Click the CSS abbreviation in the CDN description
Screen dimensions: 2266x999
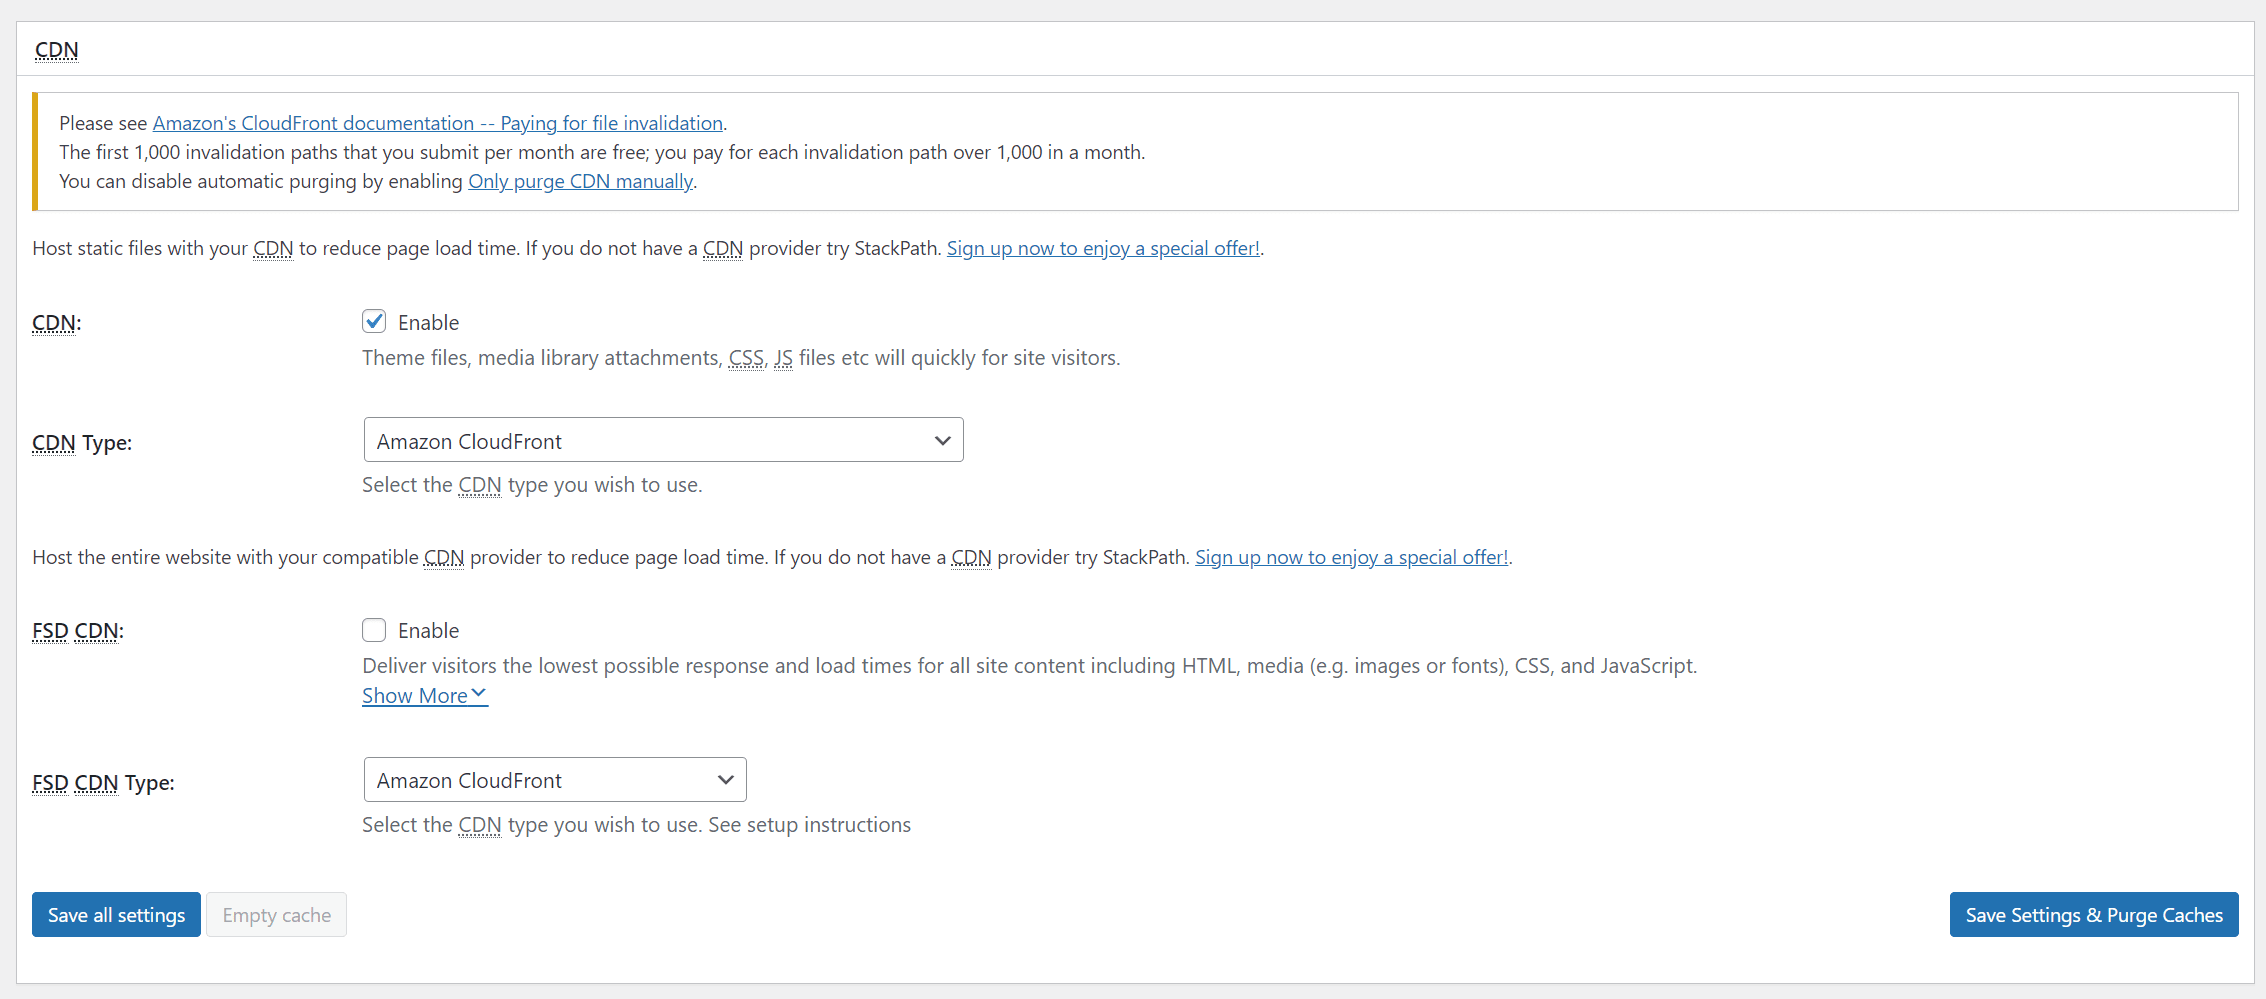(x=746, y=358)
